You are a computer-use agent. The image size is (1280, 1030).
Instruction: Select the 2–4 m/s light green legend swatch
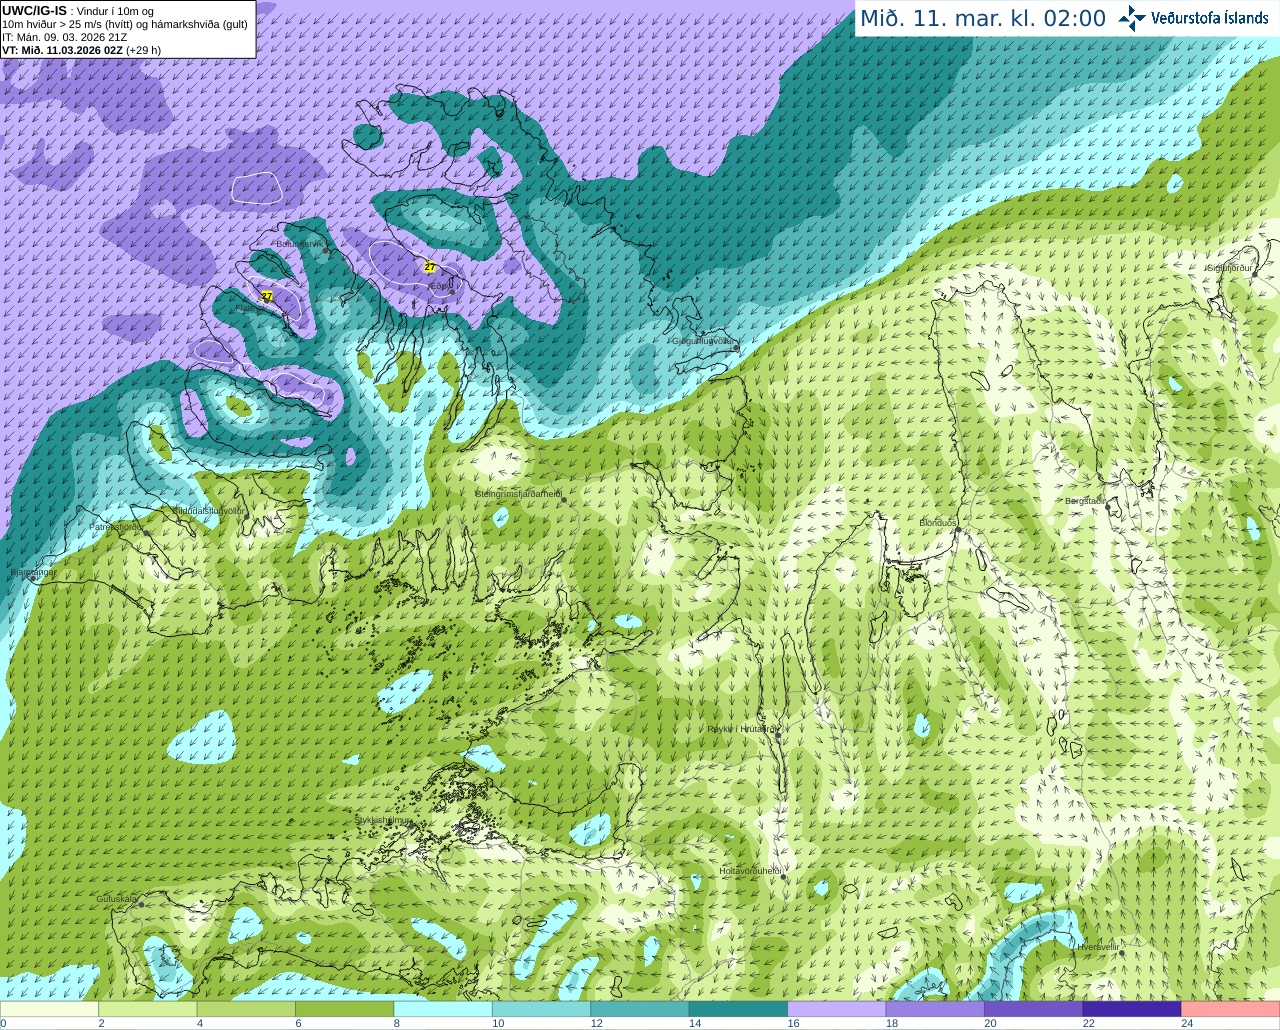point(148,1008)
